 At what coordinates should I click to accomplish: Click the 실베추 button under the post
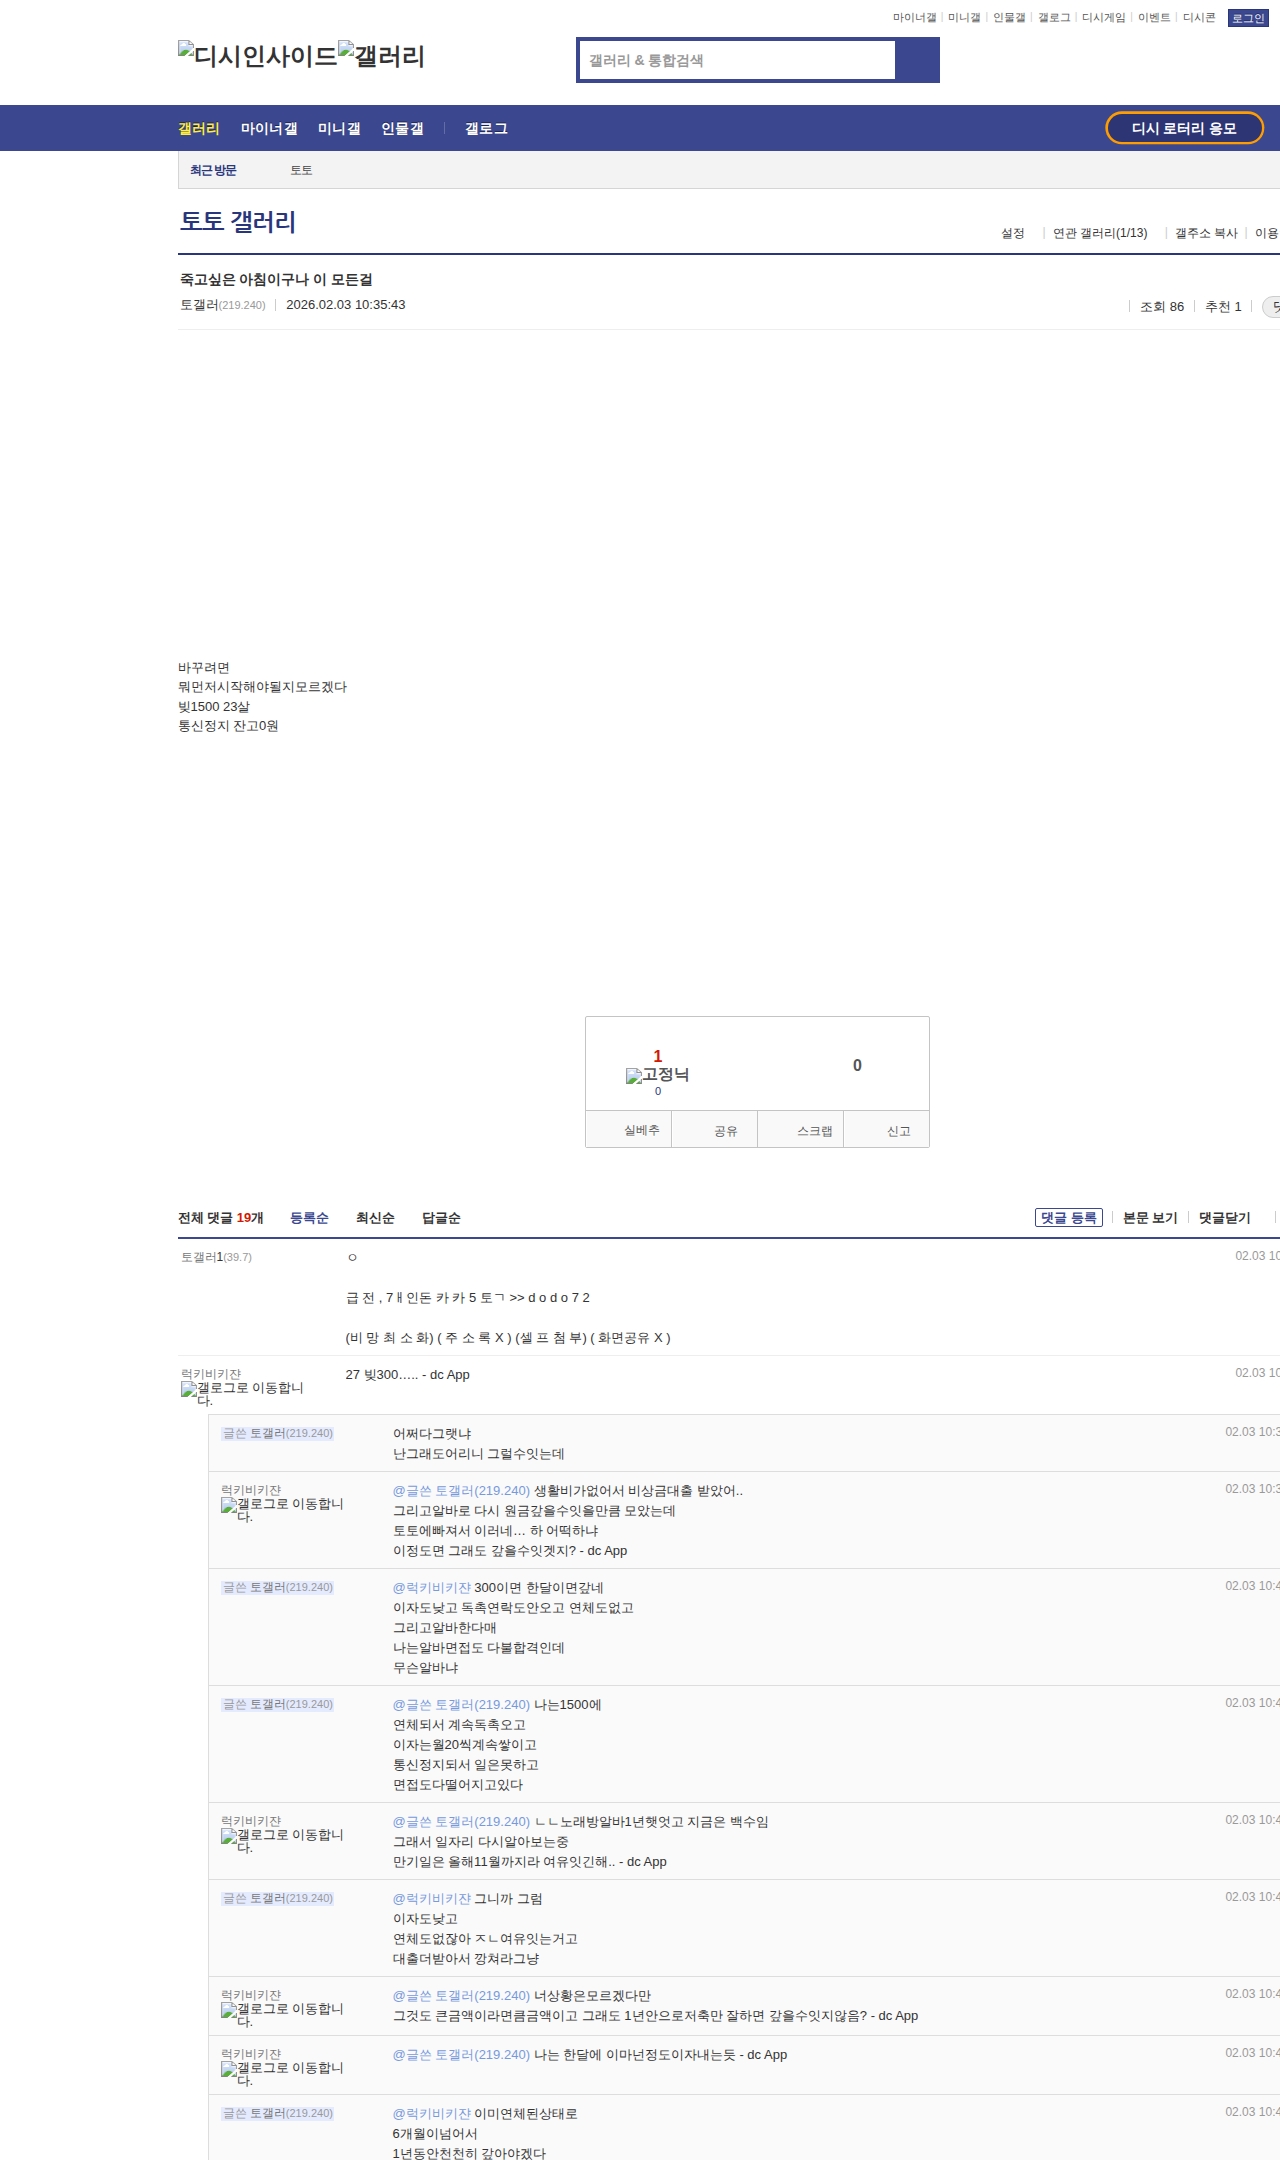pyautogui.click(x=641, y=1130)
